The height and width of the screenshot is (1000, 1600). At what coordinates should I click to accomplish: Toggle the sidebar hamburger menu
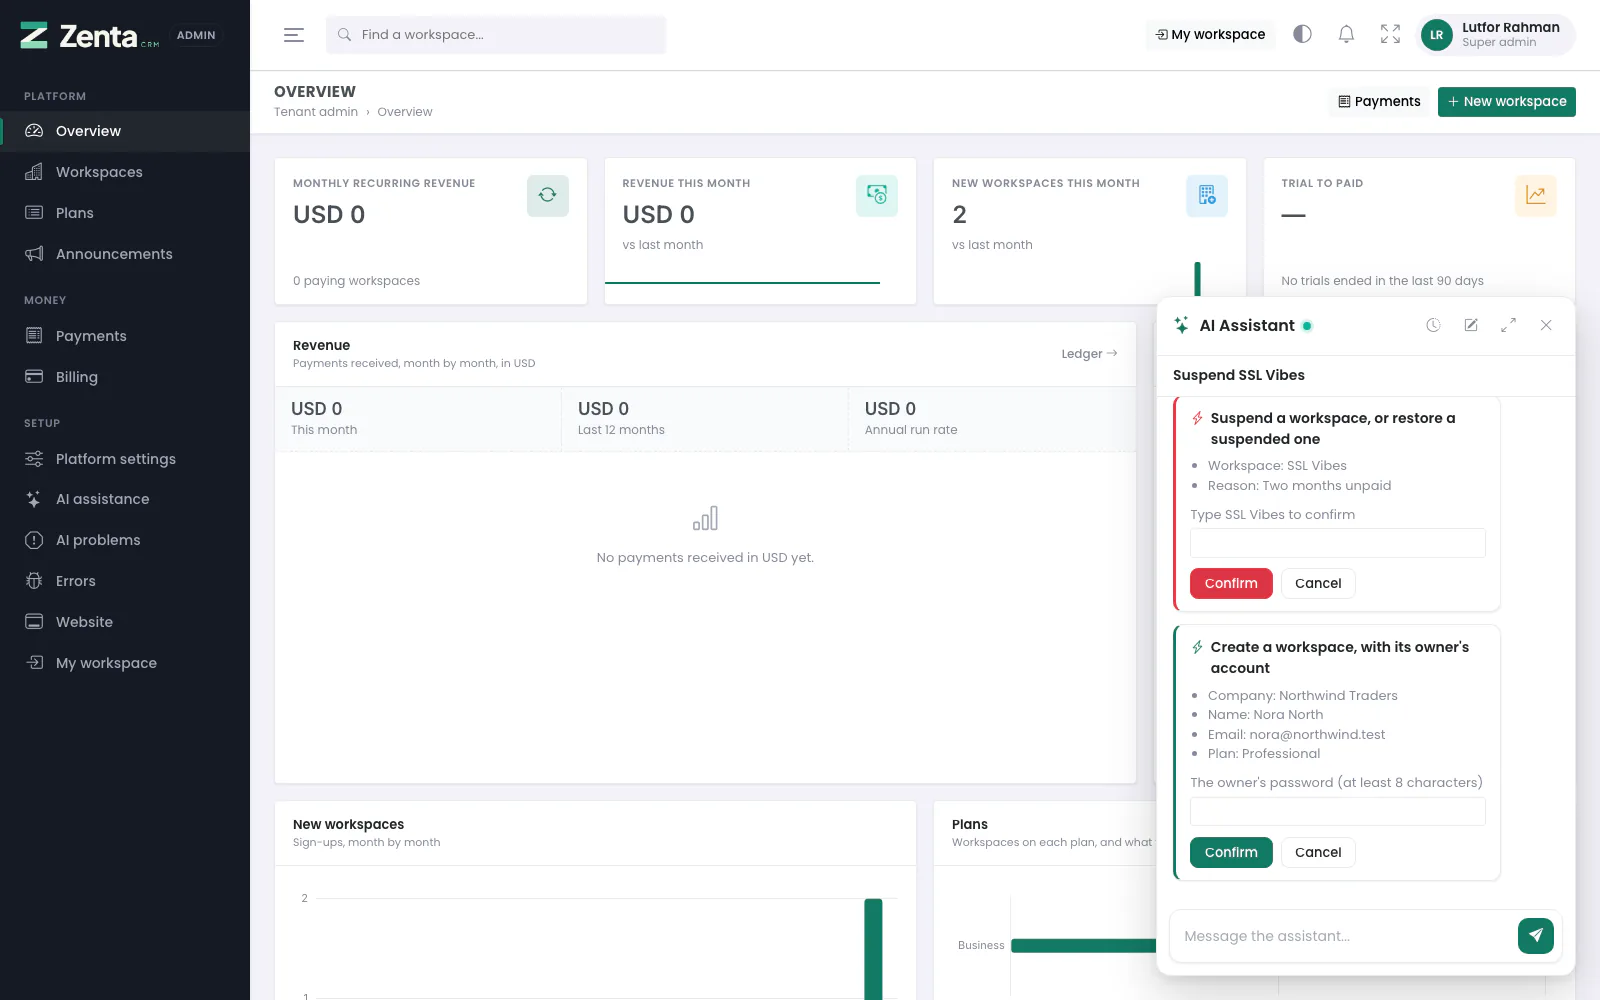tap(293, 35)
